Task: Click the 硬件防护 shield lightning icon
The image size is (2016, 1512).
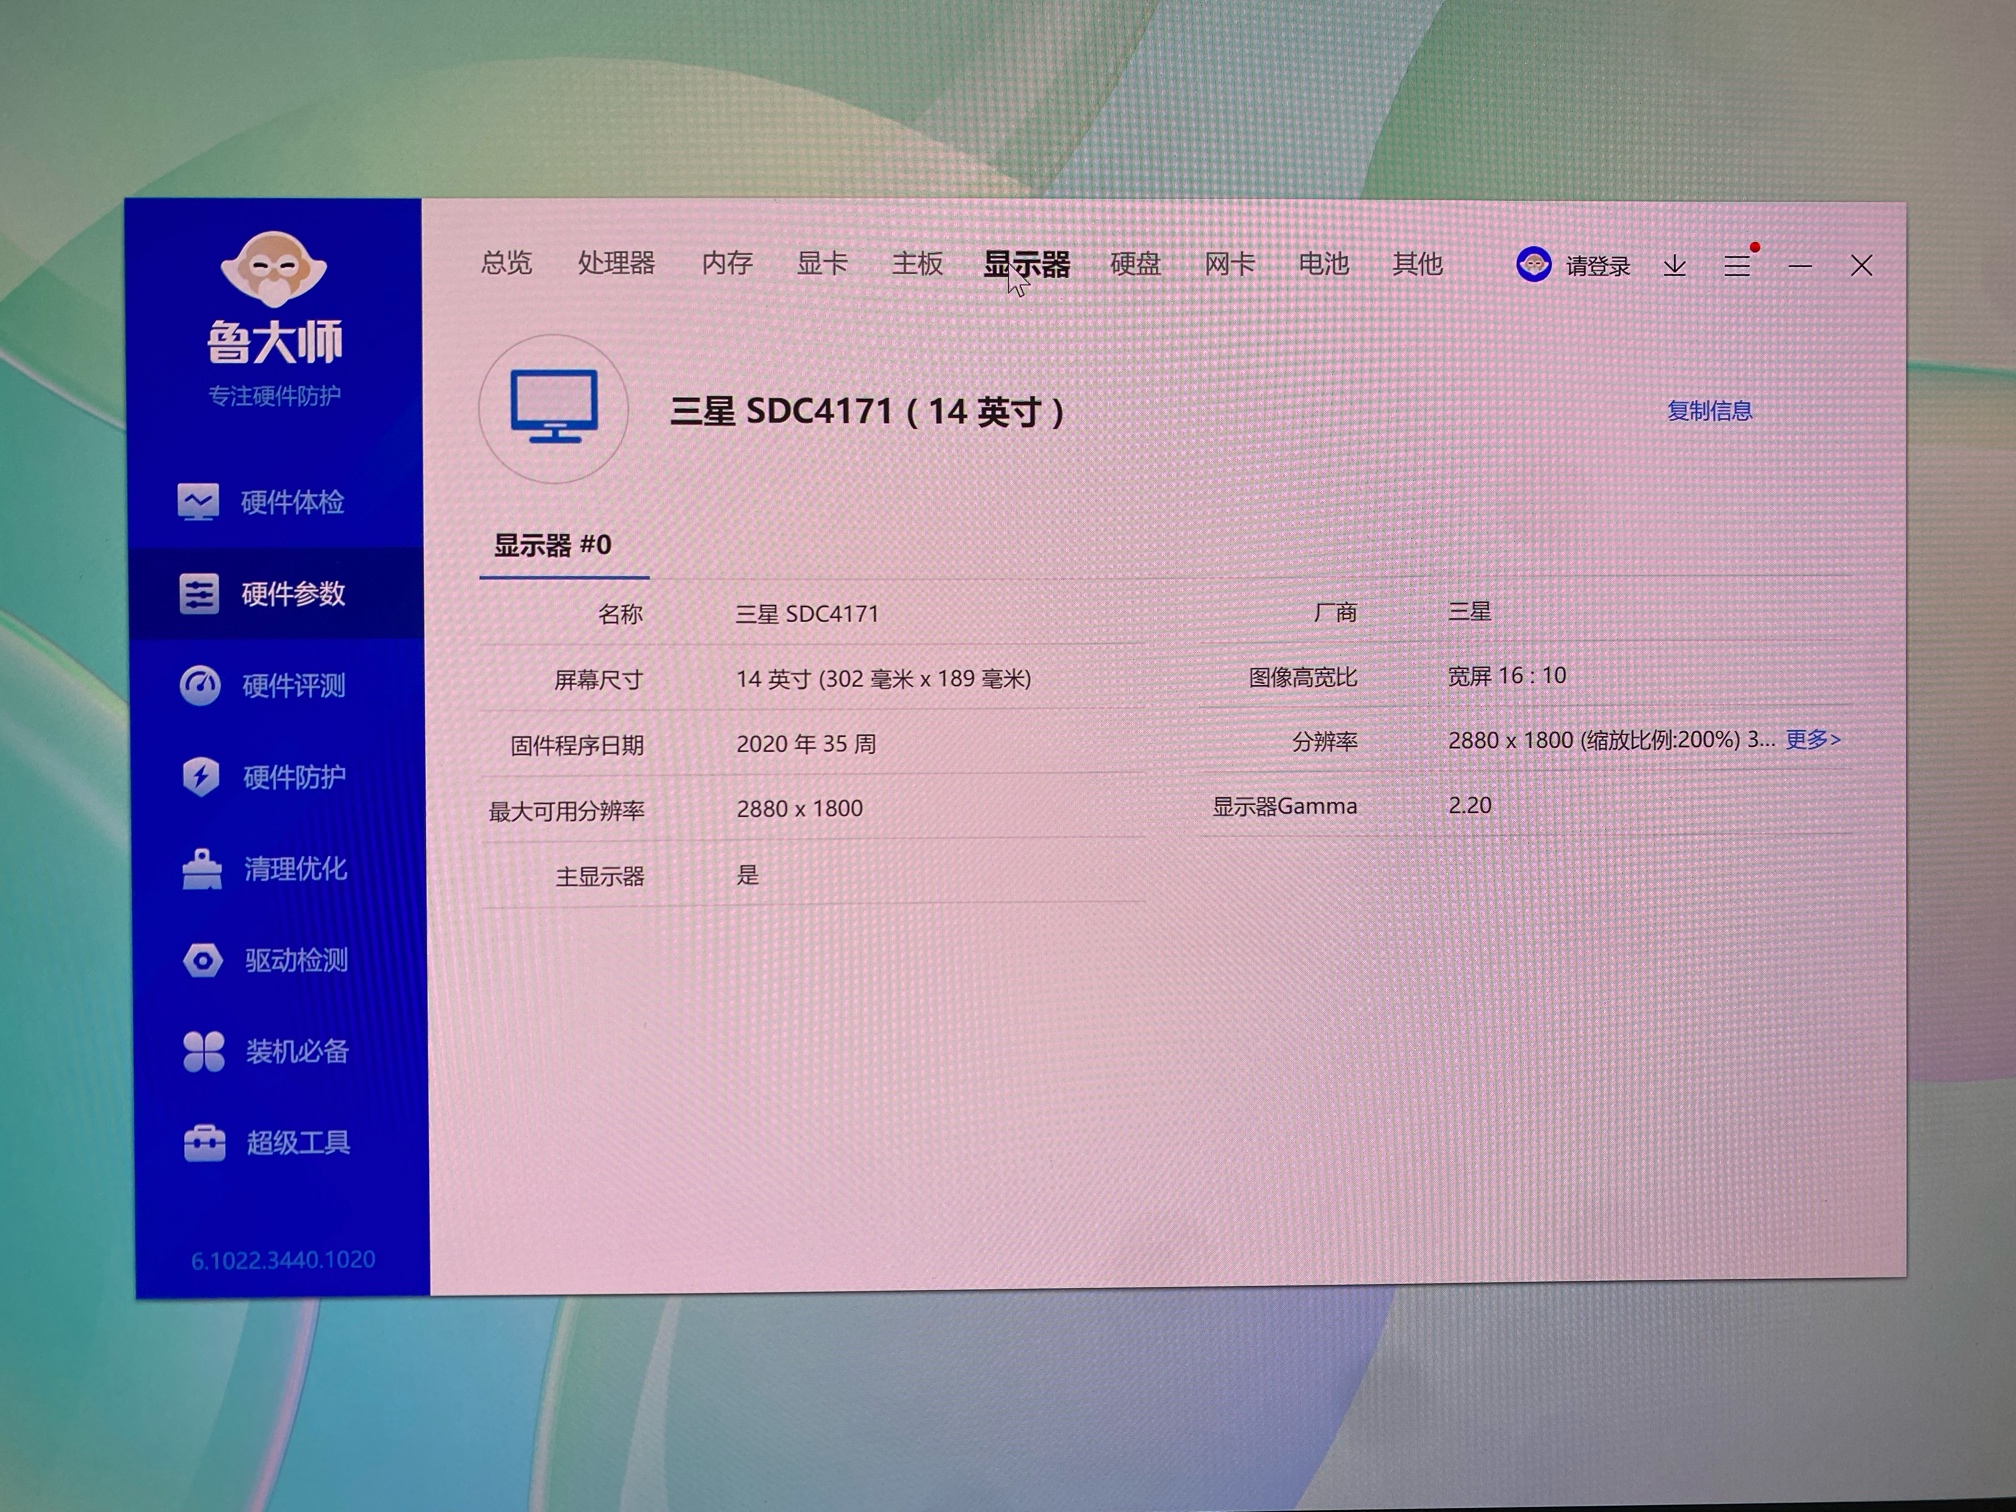Action: (201, 777)
